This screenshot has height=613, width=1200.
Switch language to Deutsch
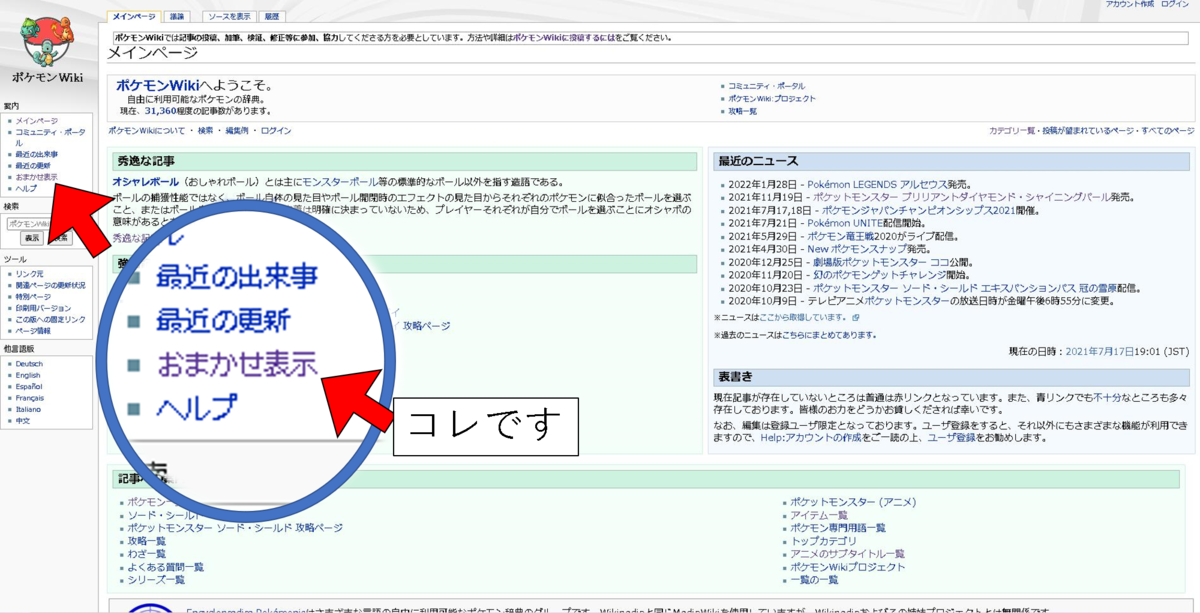[29, 364]
